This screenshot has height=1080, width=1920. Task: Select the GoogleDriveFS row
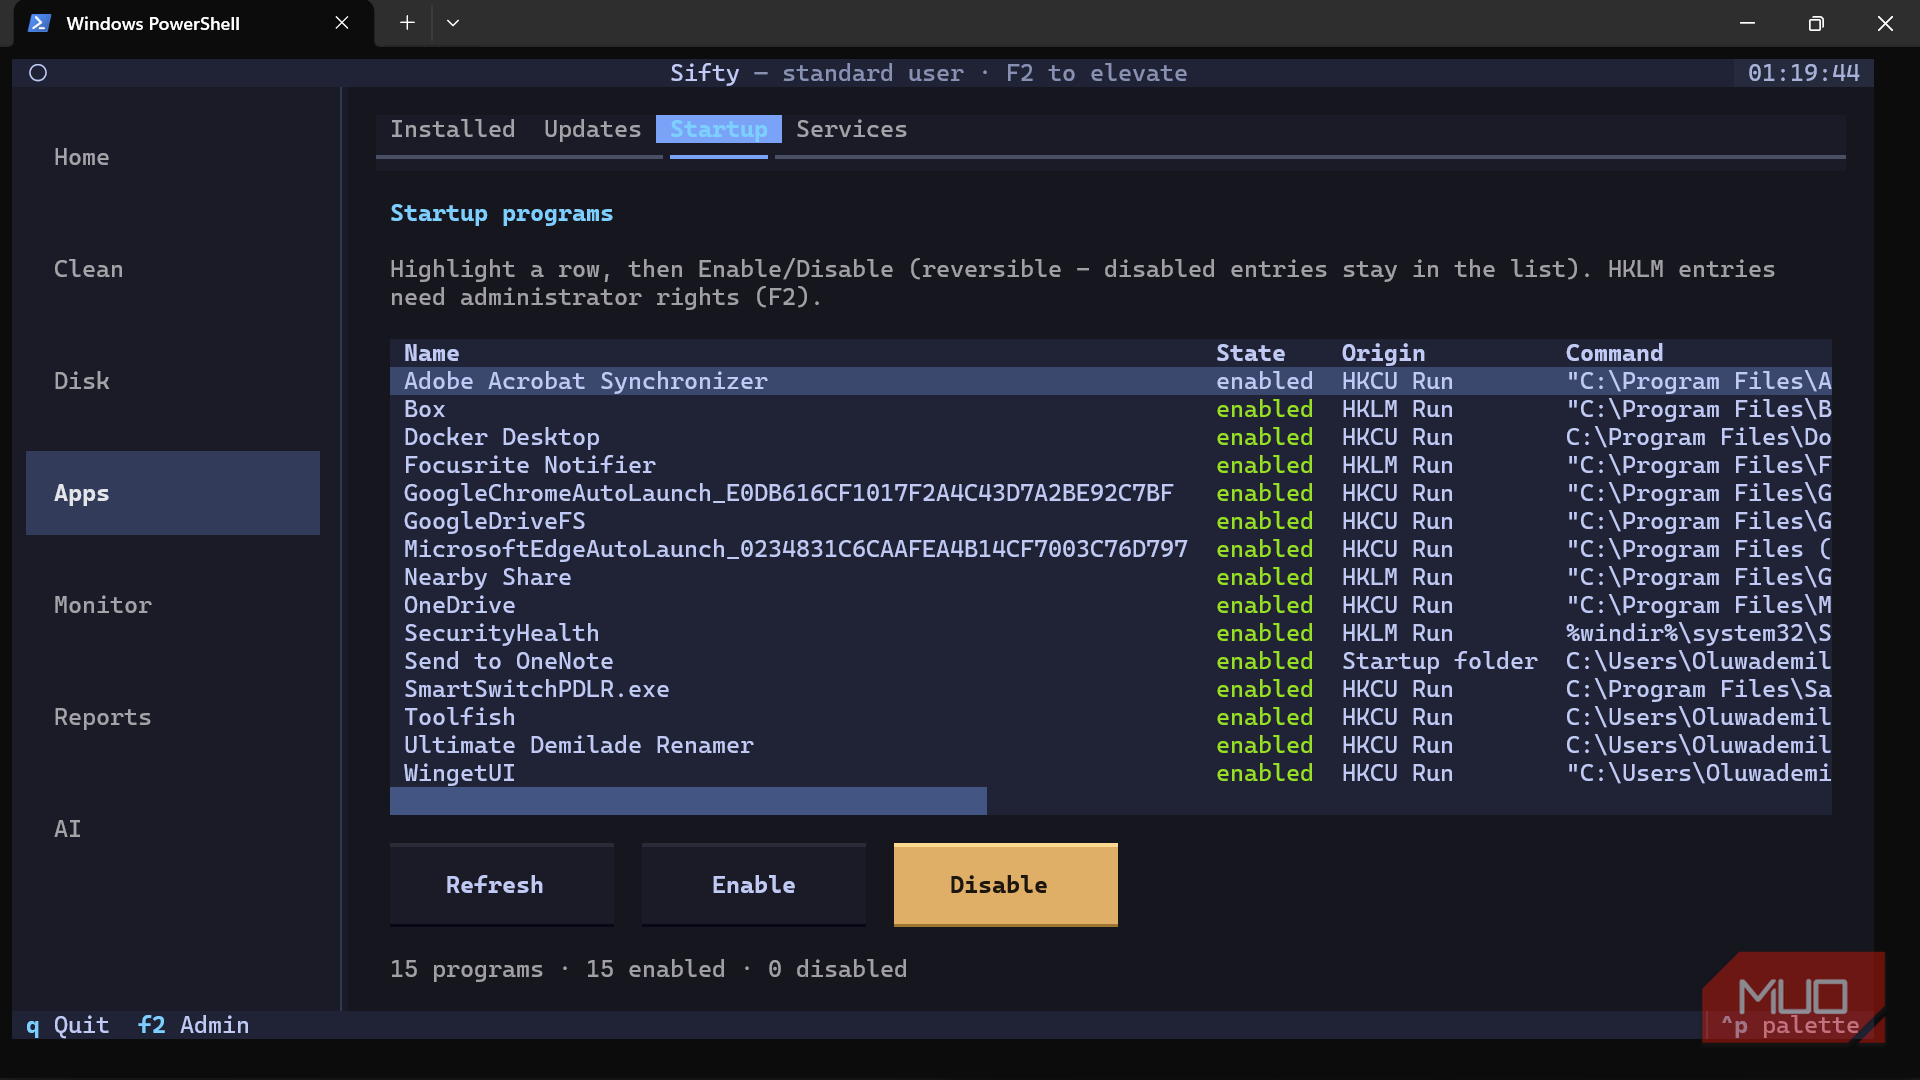1111,521
